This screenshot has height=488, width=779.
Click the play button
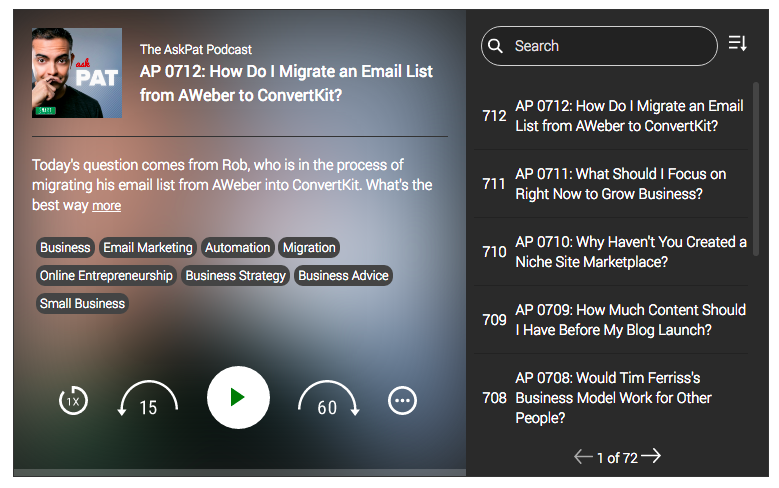[x=238, y=398]
